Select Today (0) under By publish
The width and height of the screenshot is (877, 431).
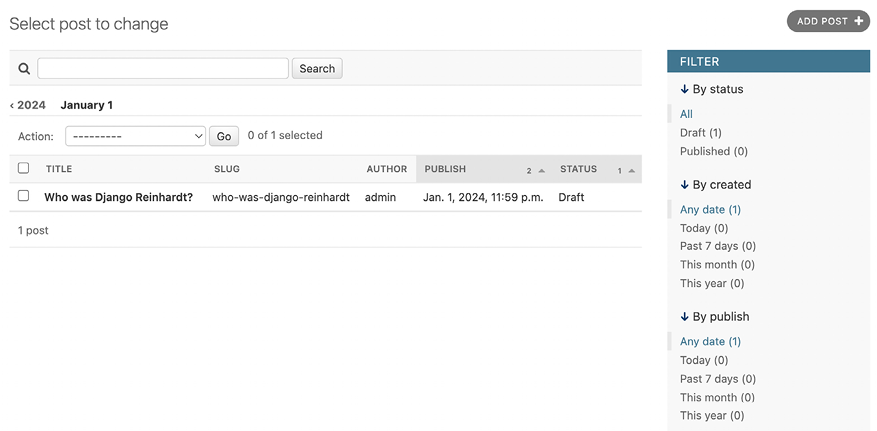click(x=704, y=360)
